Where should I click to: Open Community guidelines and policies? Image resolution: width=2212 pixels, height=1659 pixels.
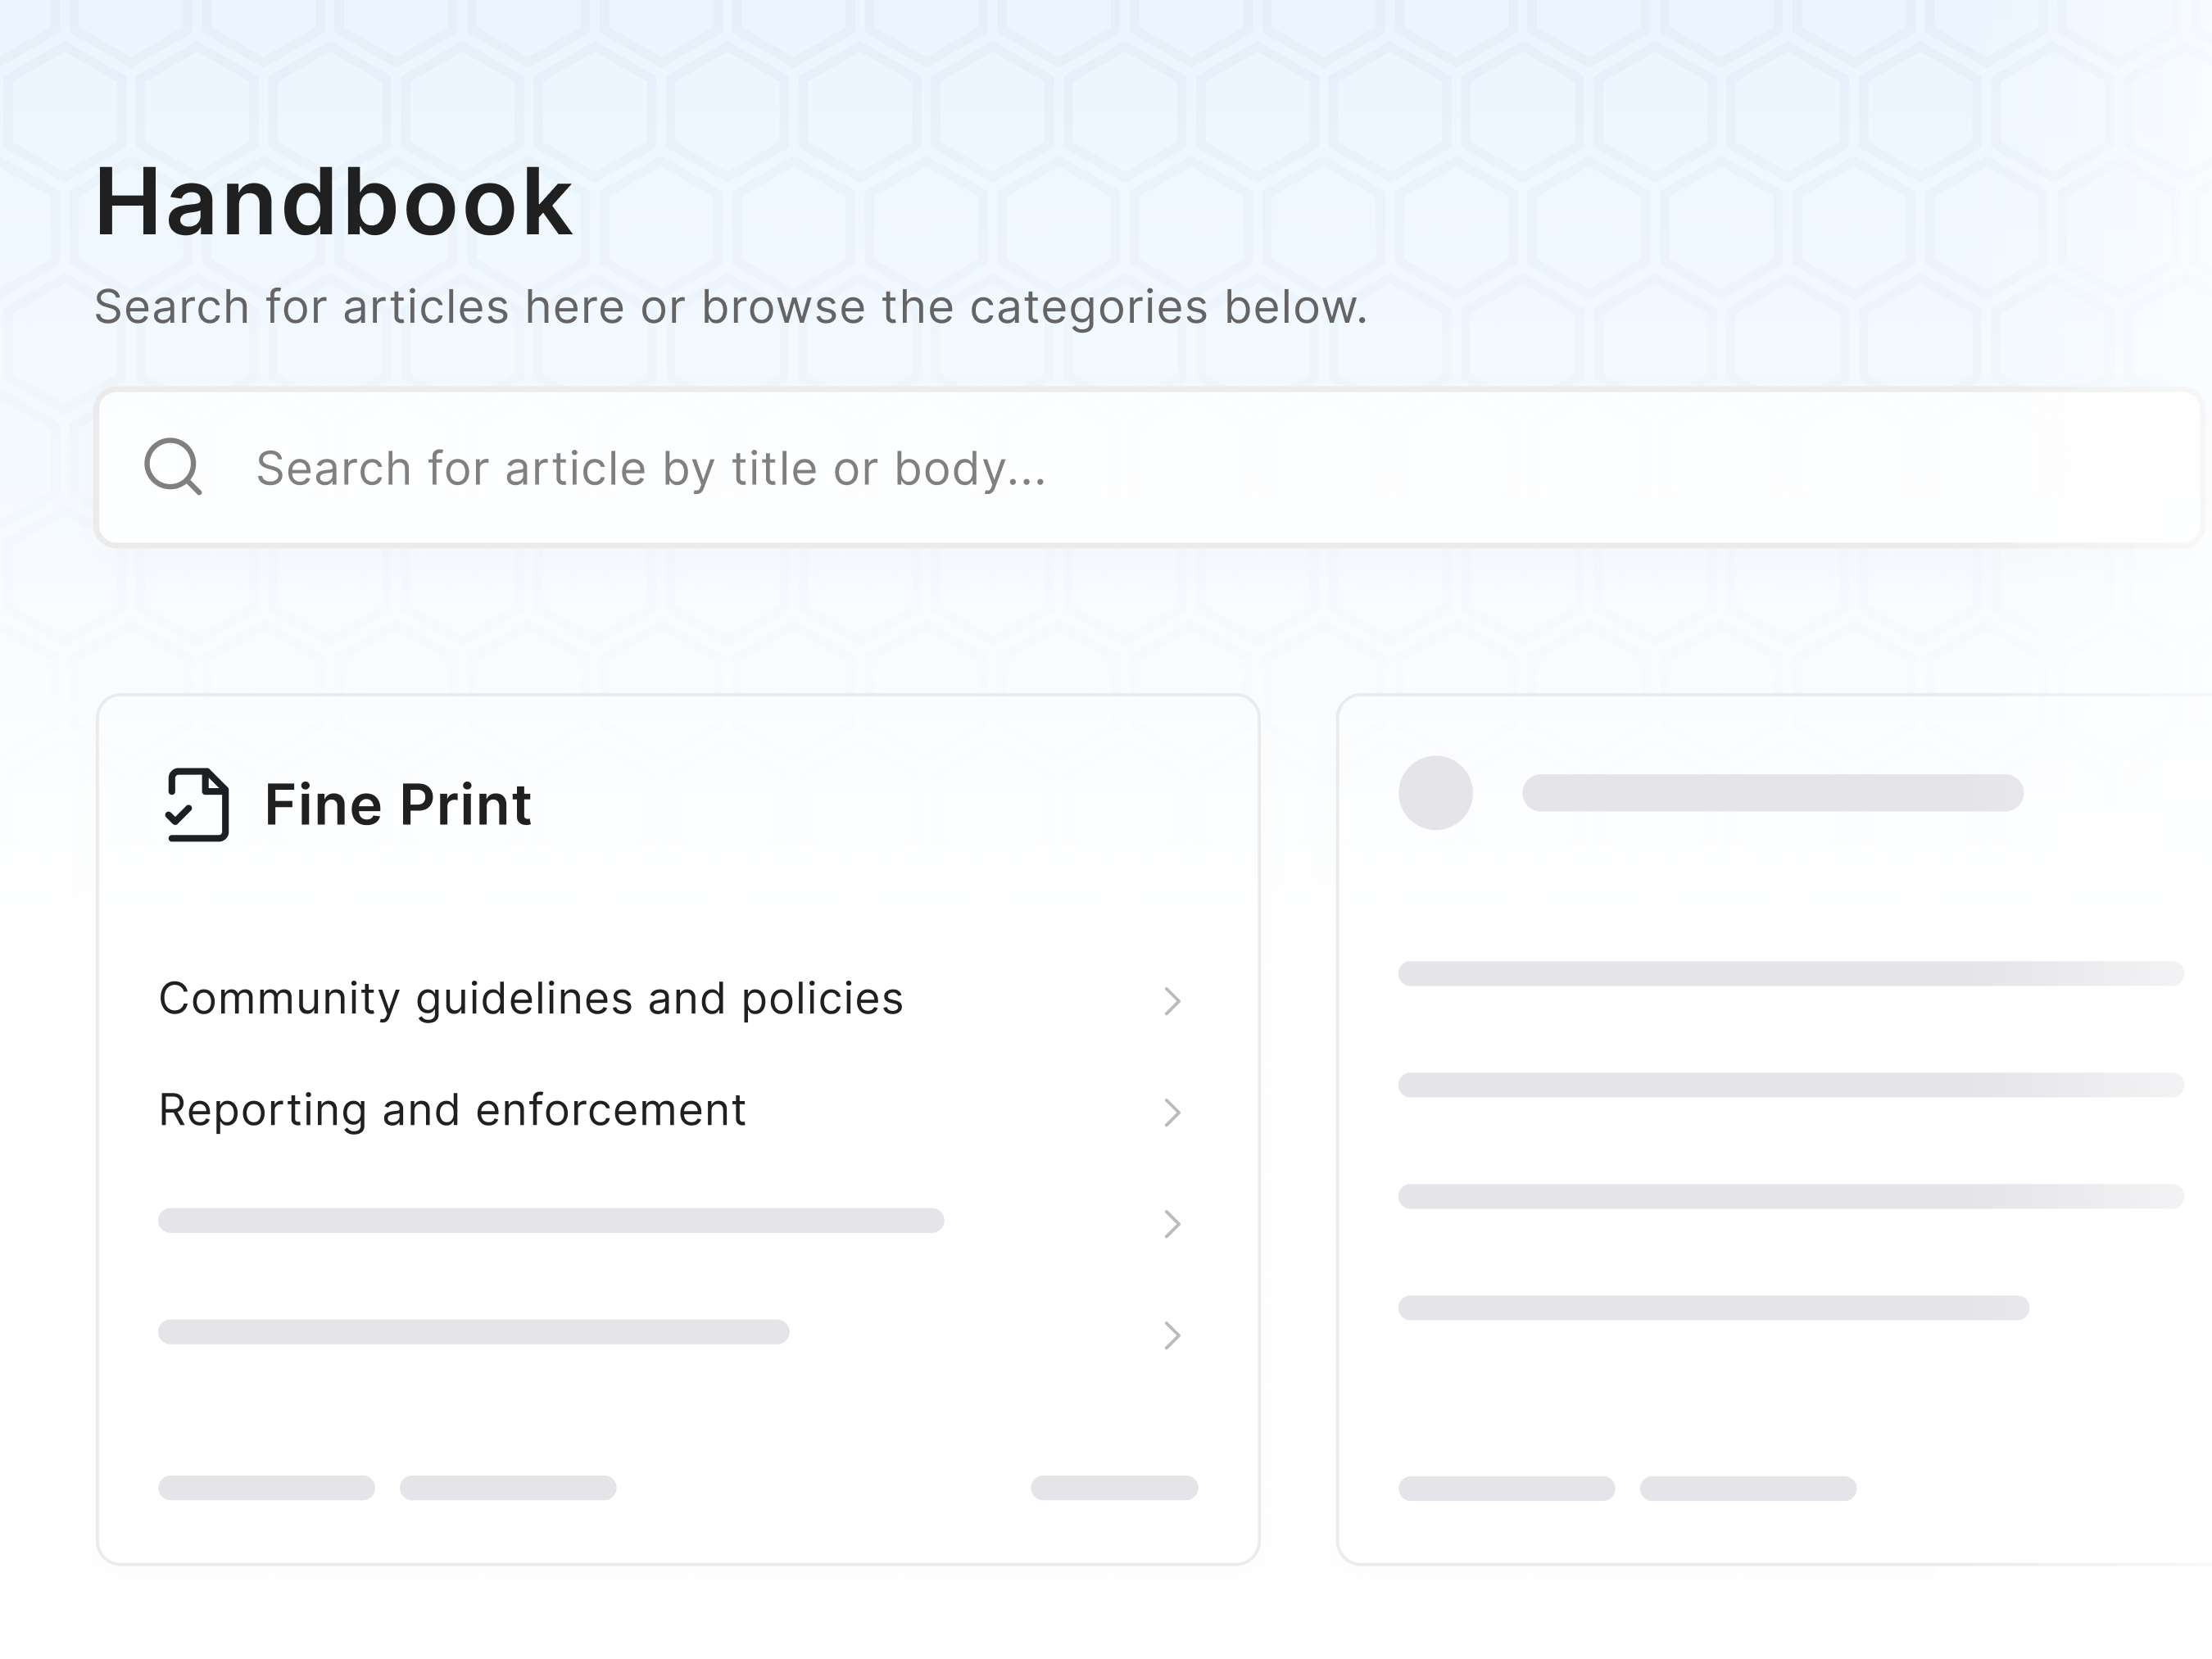click(x=530, y=999)
